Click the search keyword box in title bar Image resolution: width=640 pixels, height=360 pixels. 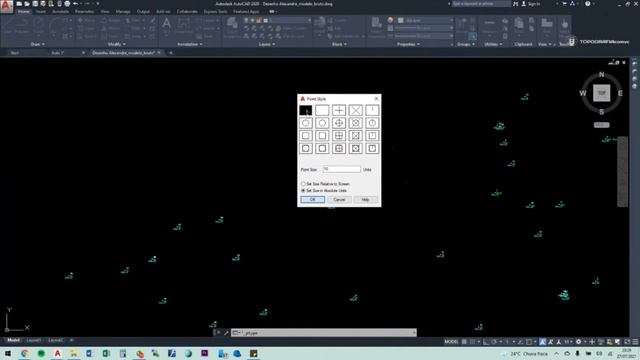pos(481,4)
